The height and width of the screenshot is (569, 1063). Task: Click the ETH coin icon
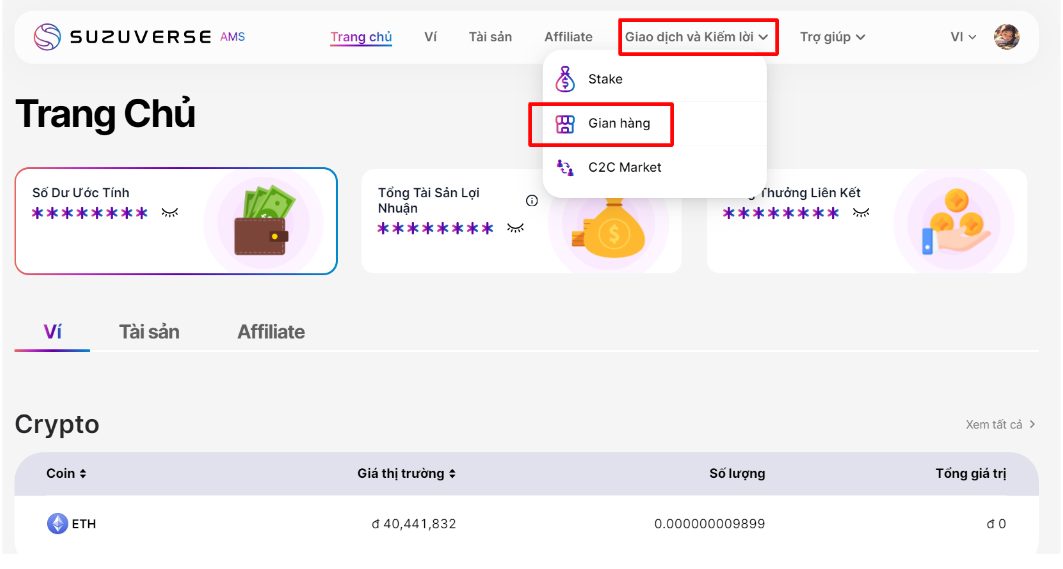(x=58, y=524)
